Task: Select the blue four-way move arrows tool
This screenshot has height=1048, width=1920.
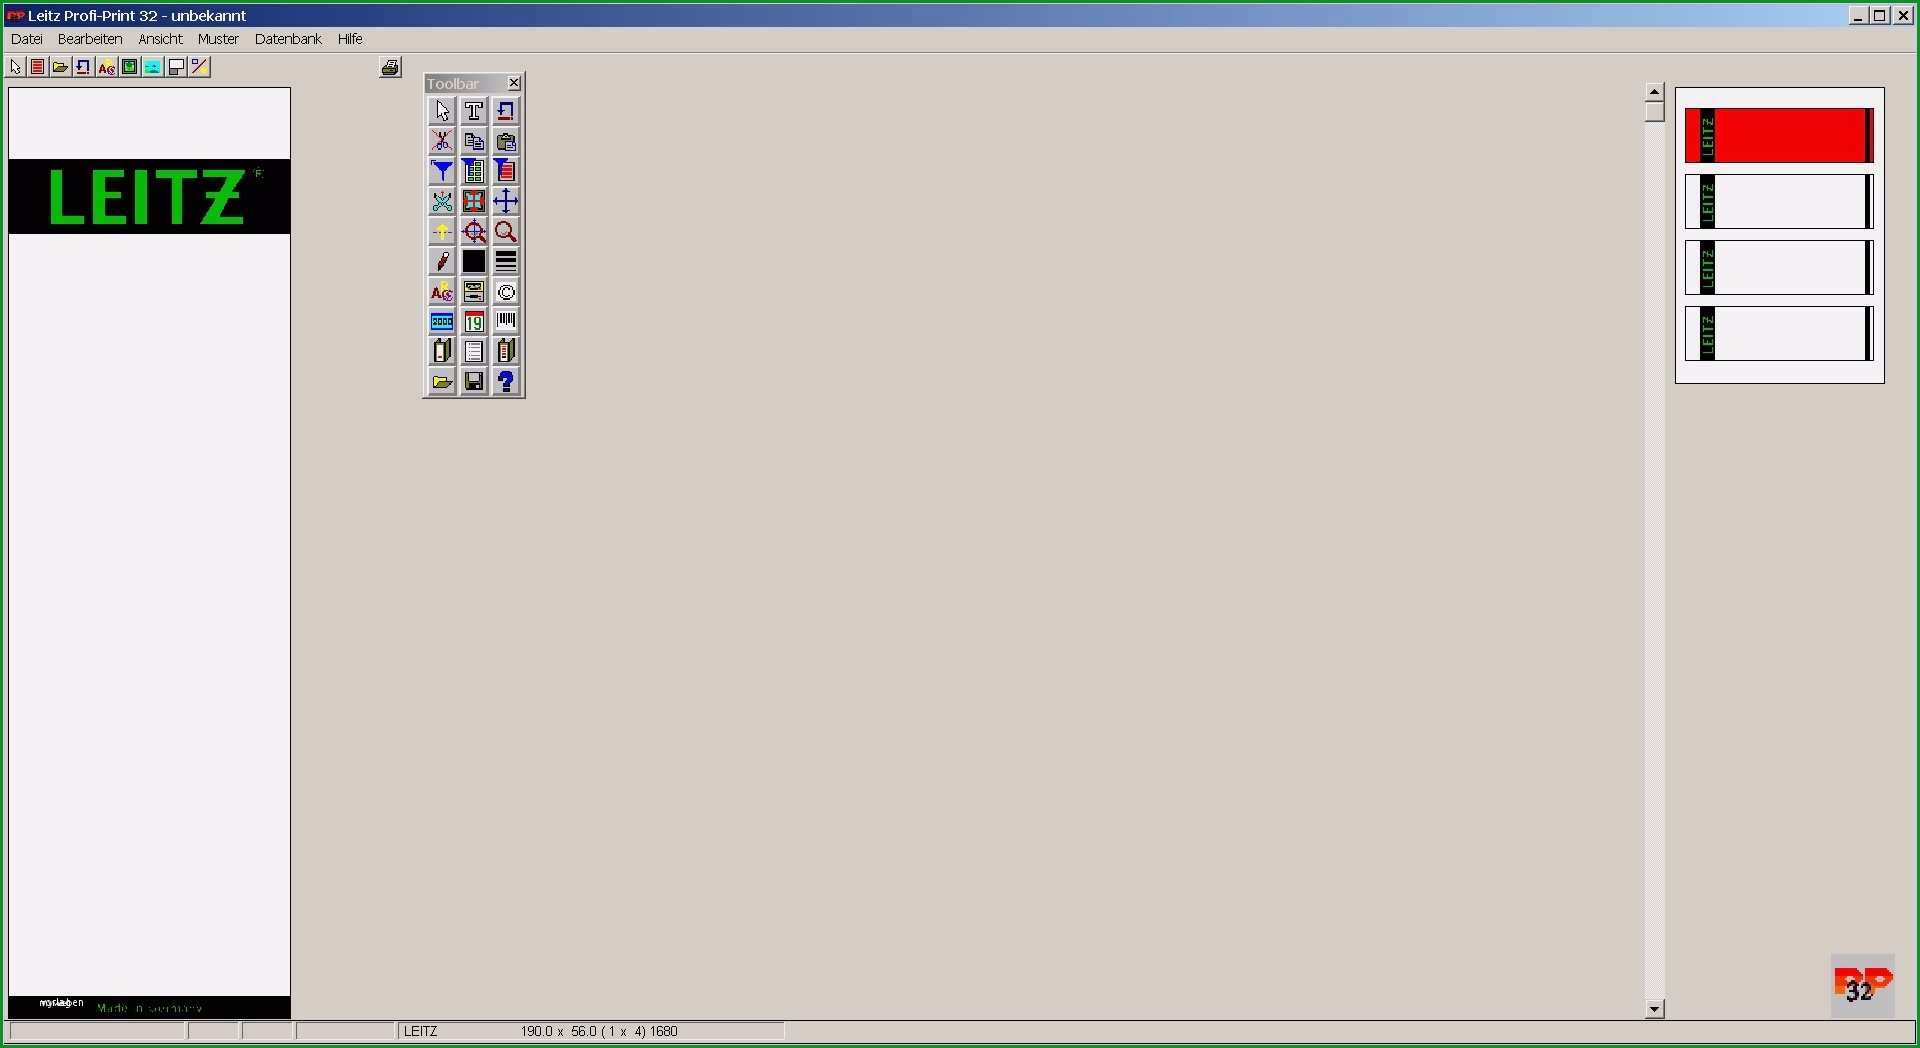Action: pos(506,201)
